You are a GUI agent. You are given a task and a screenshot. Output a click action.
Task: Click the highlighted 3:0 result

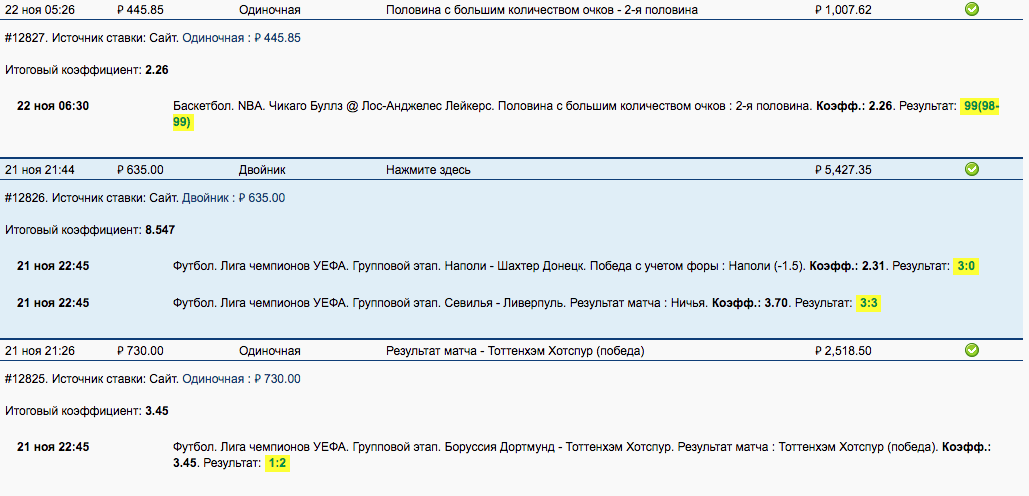[966, 267]
